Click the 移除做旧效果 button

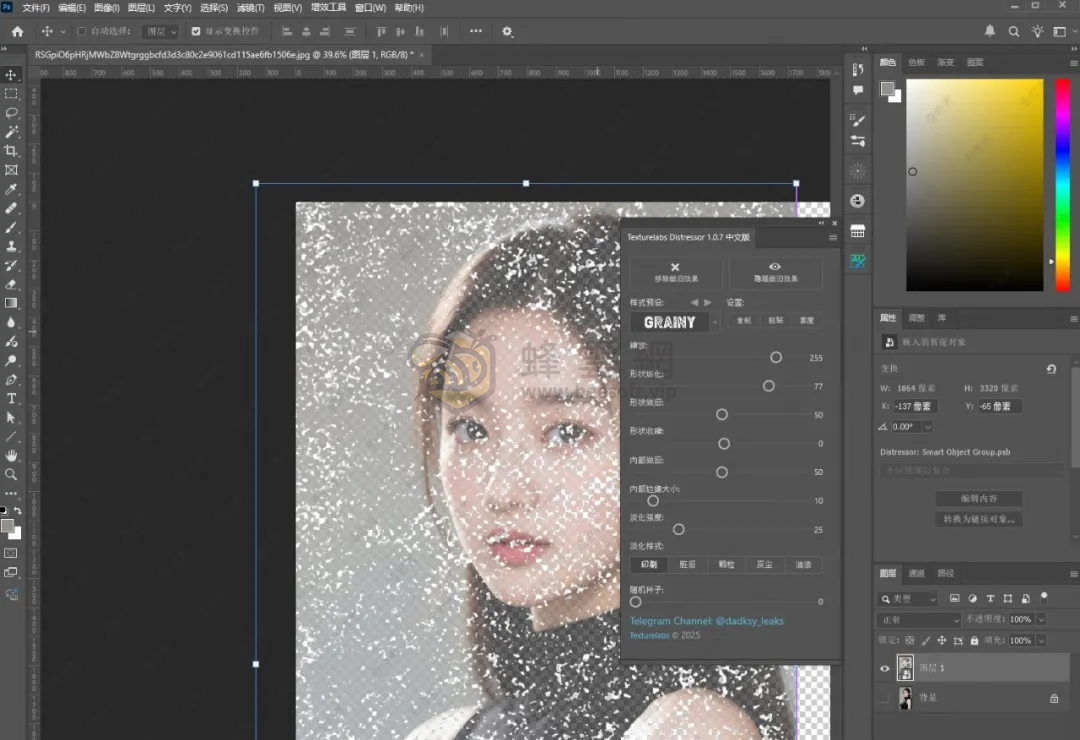(676, 272)
